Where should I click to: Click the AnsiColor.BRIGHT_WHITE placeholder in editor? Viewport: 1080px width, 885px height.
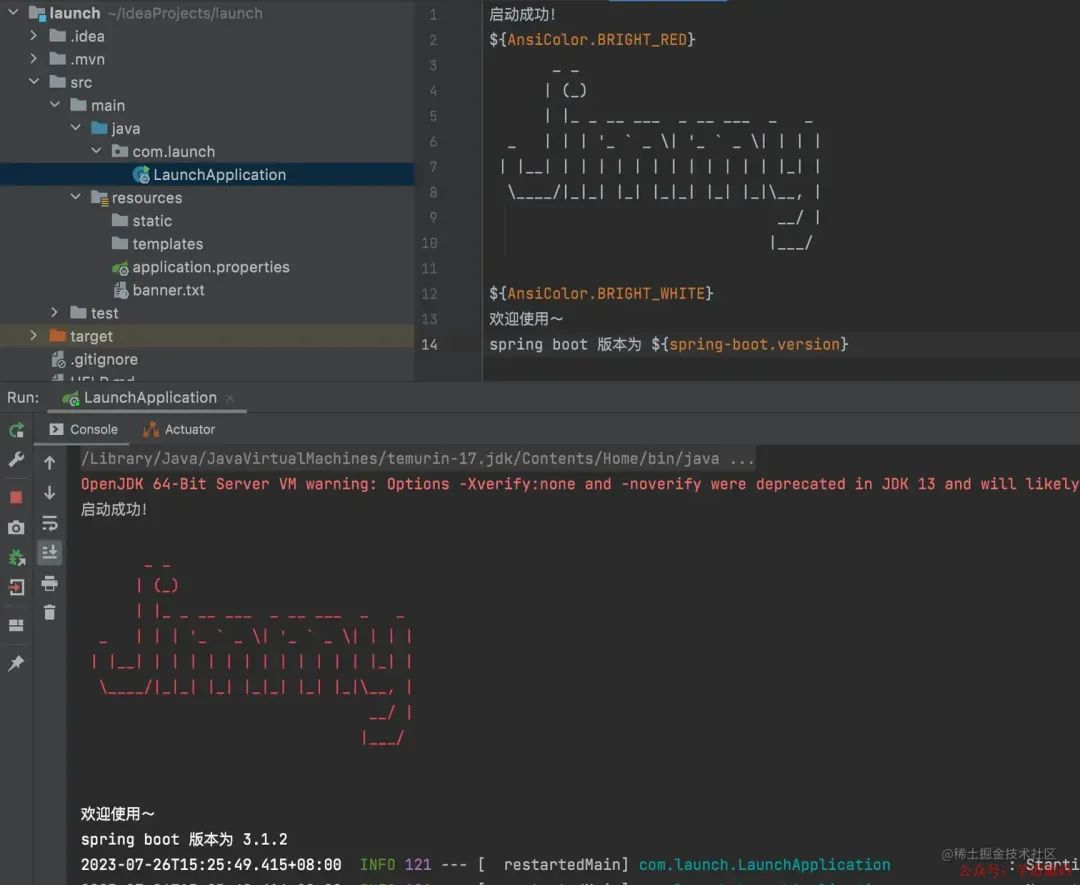pos(601,293)
